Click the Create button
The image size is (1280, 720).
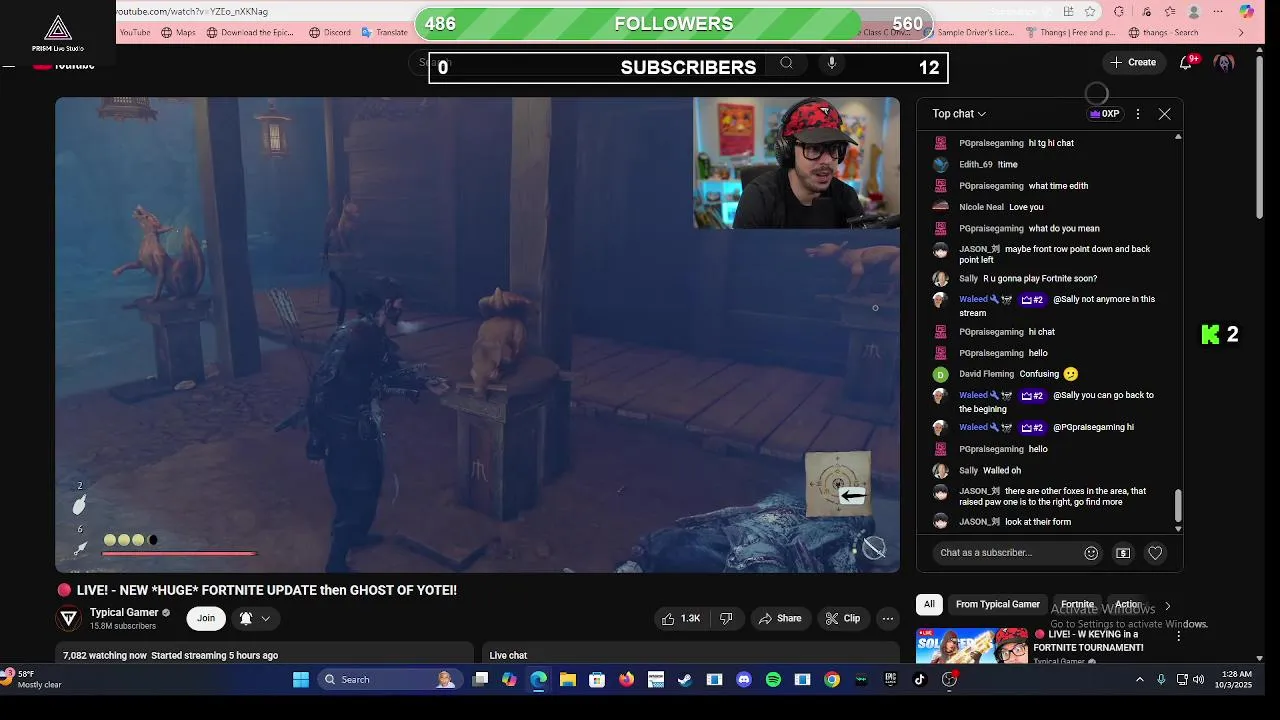1133,62
